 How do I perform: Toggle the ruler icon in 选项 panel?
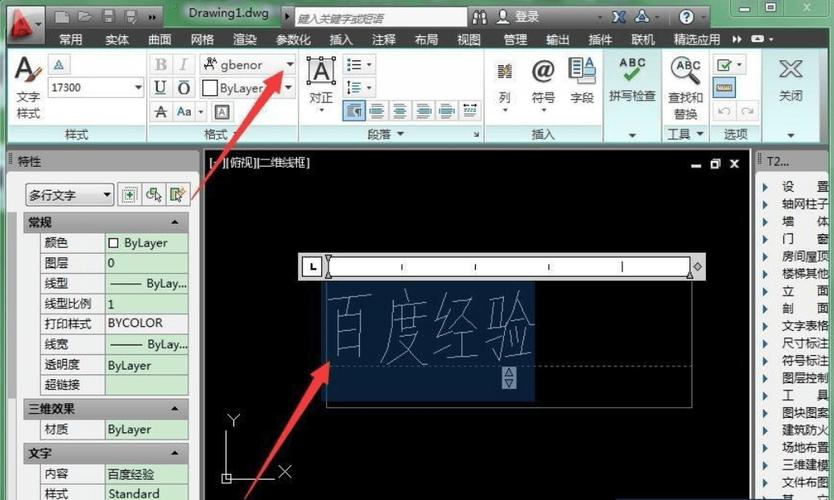coord(724,88)
